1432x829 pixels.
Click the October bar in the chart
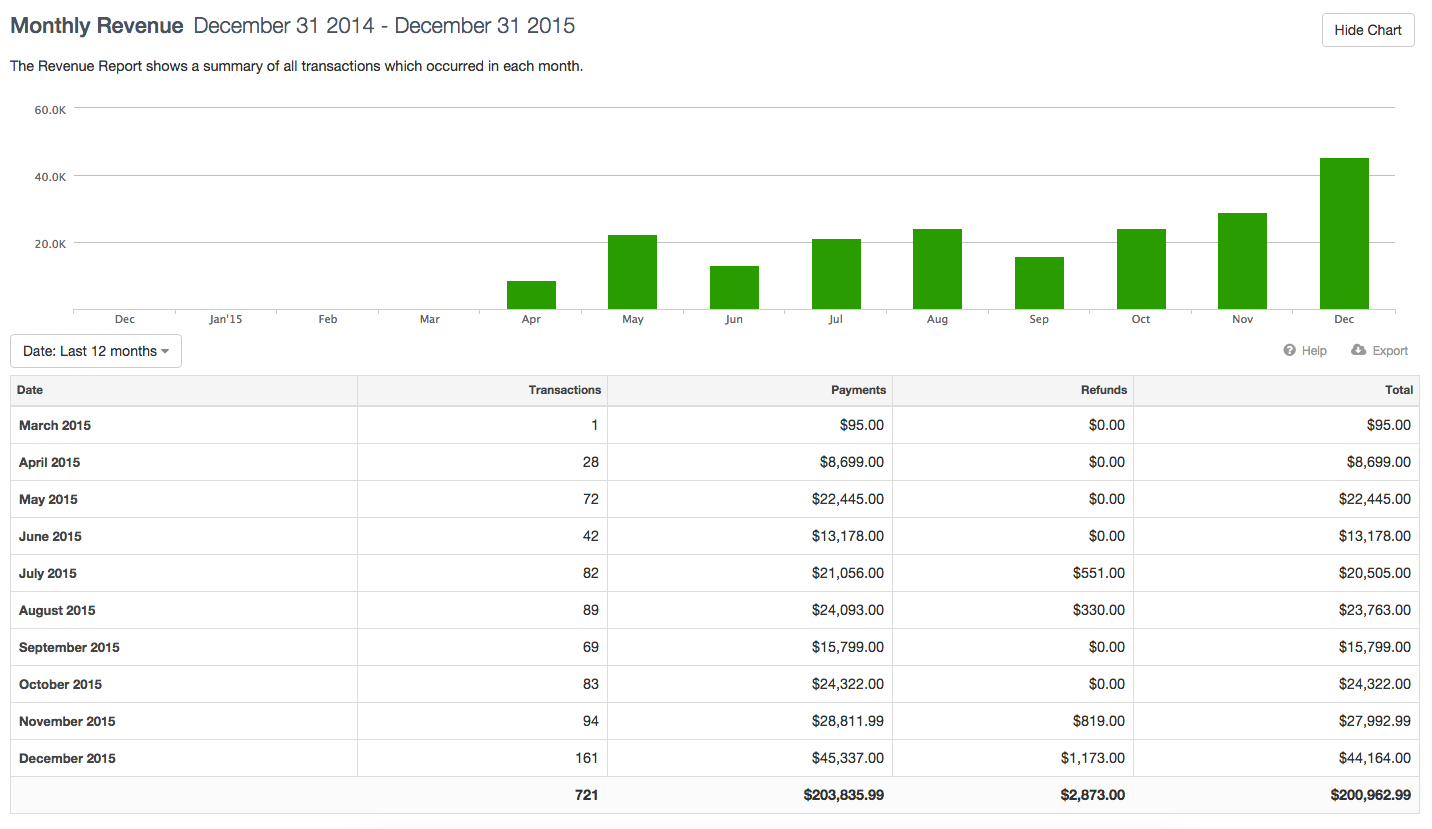tap(1141, 269)
